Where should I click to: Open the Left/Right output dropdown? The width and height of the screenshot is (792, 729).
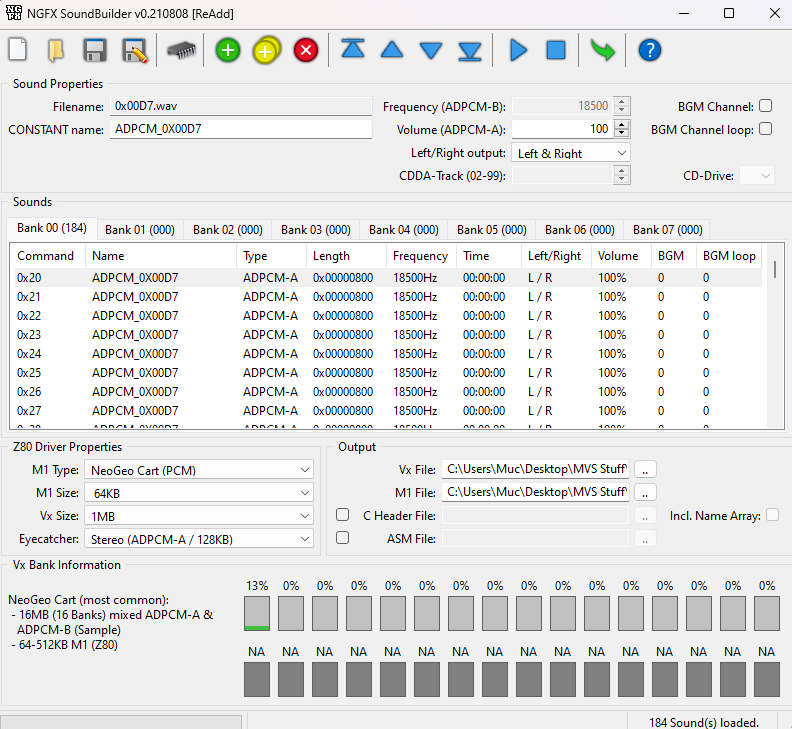click(571, 153)
